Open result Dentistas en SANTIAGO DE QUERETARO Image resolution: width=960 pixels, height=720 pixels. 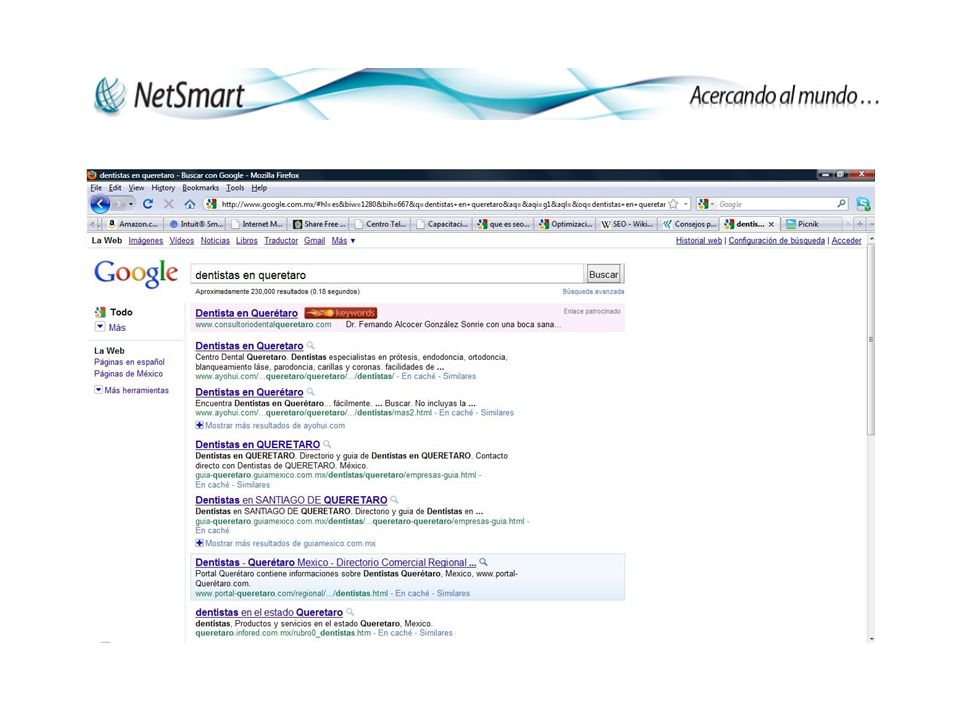click(x=291, y=500)
